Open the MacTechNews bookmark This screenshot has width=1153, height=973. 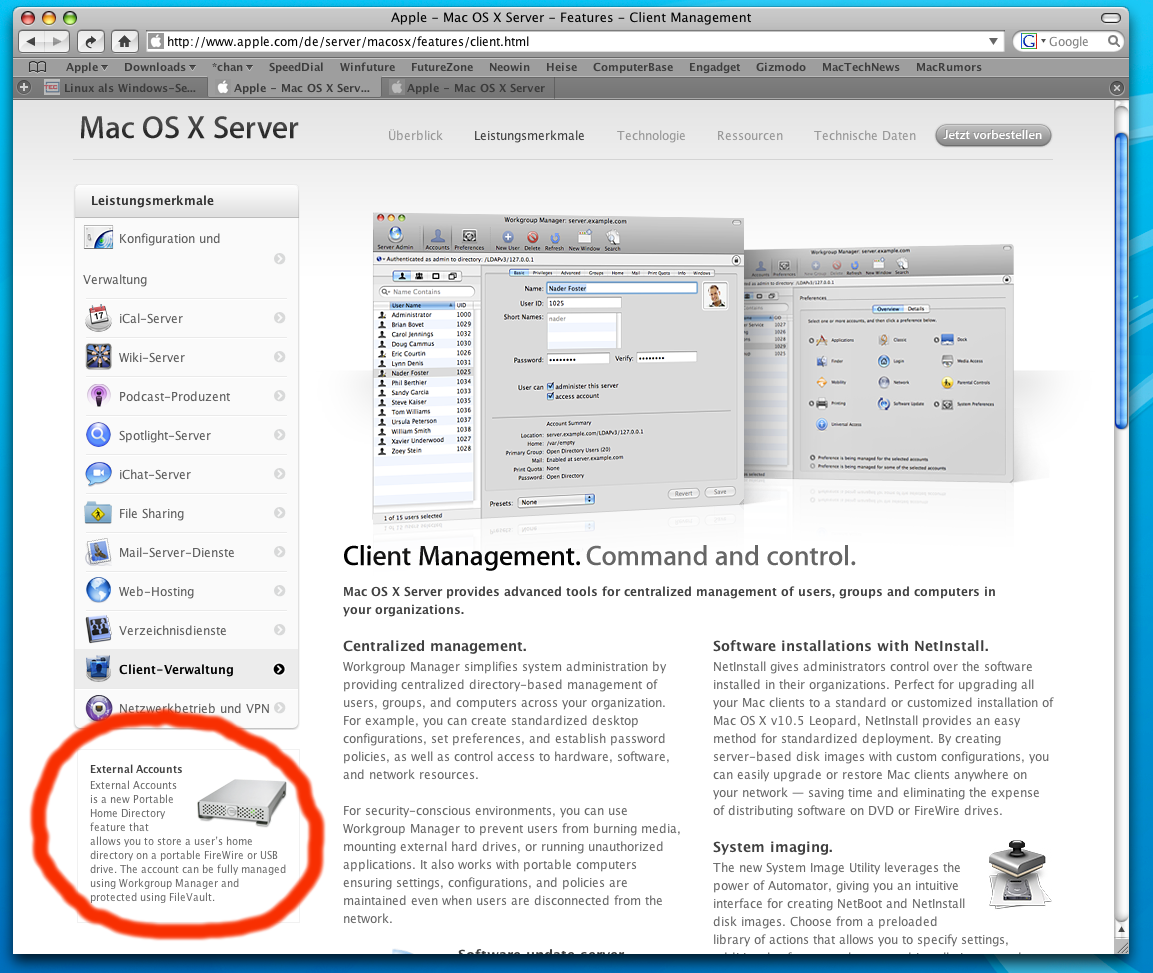[x=860, y=67]
